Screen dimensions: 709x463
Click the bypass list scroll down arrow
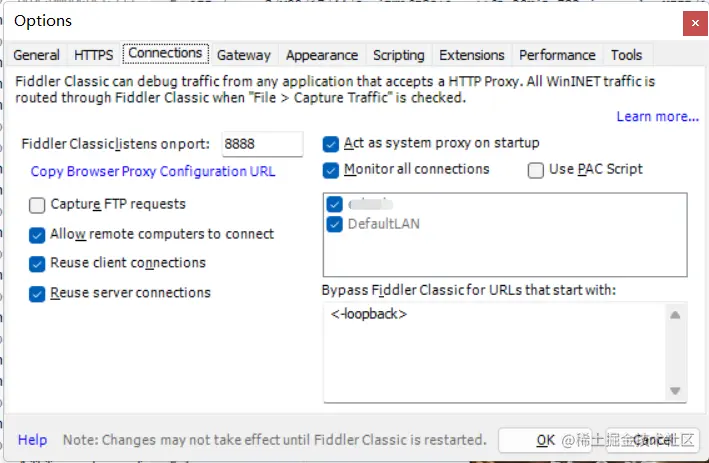click(x=675, y=391)
